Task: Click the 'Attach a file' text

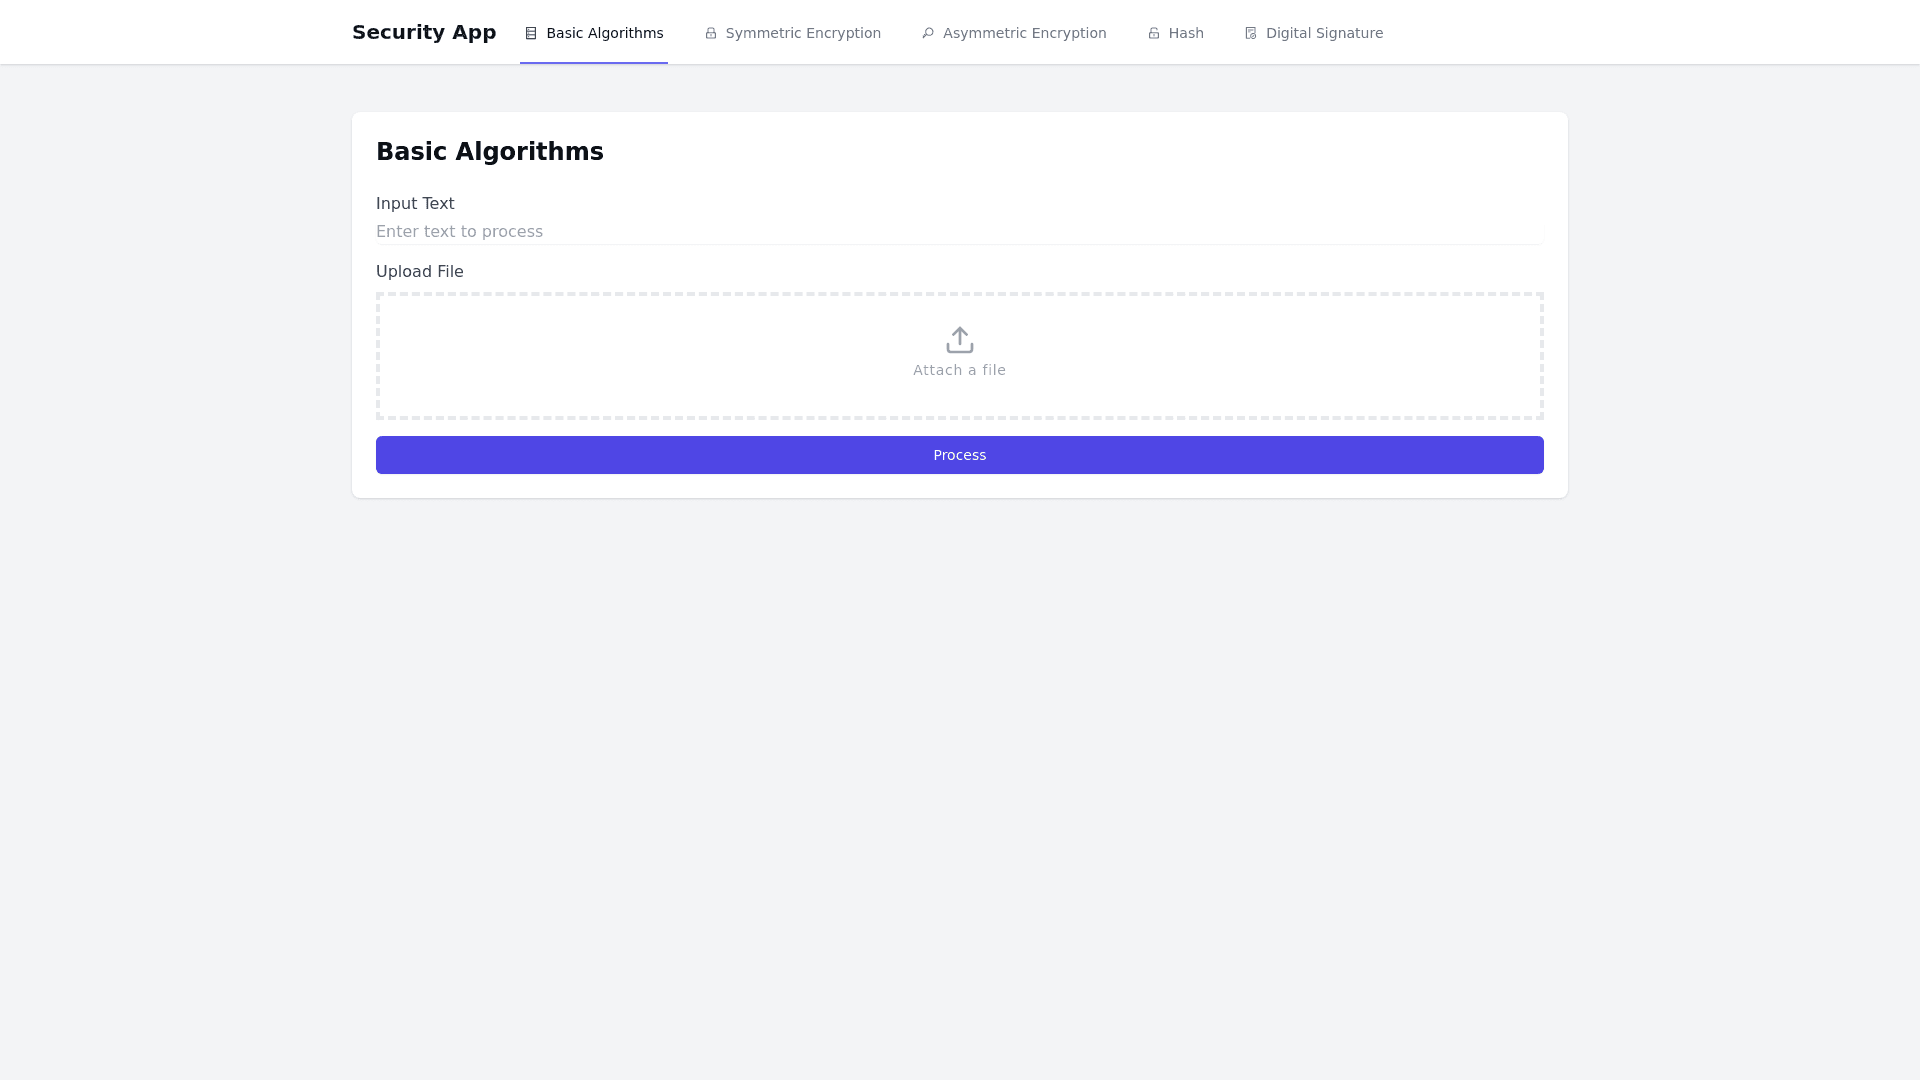Action: coord(959,370)
